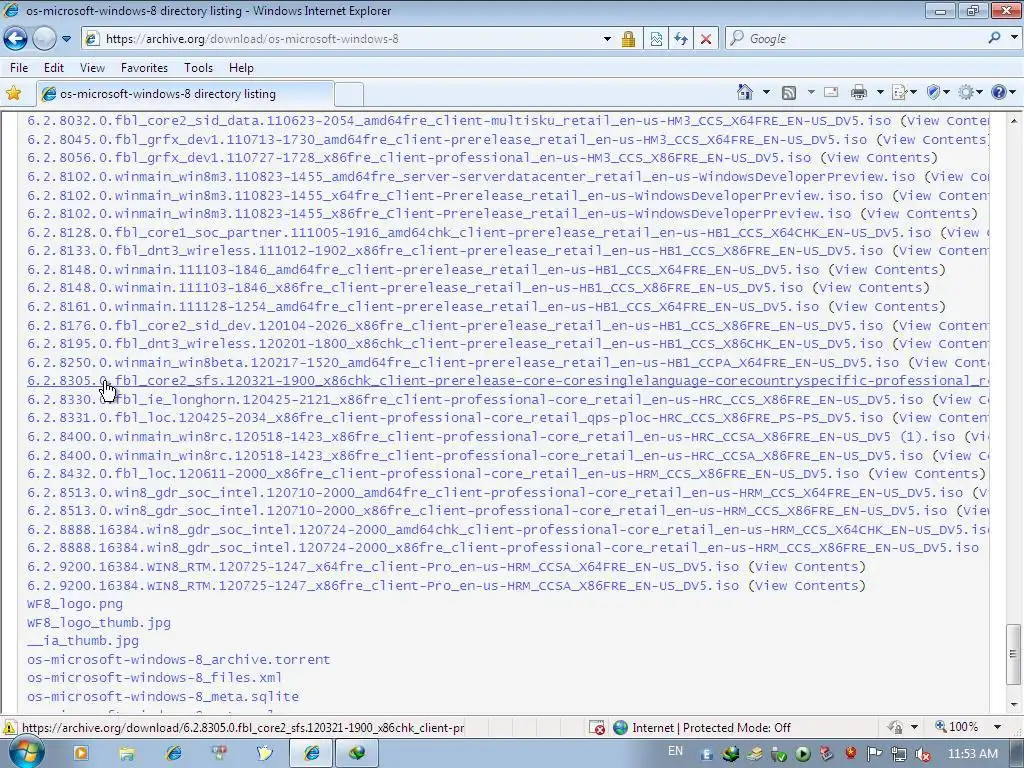
Task: Expand the address bar autocomplete dropdown arrow
Action: click(607, 39)
